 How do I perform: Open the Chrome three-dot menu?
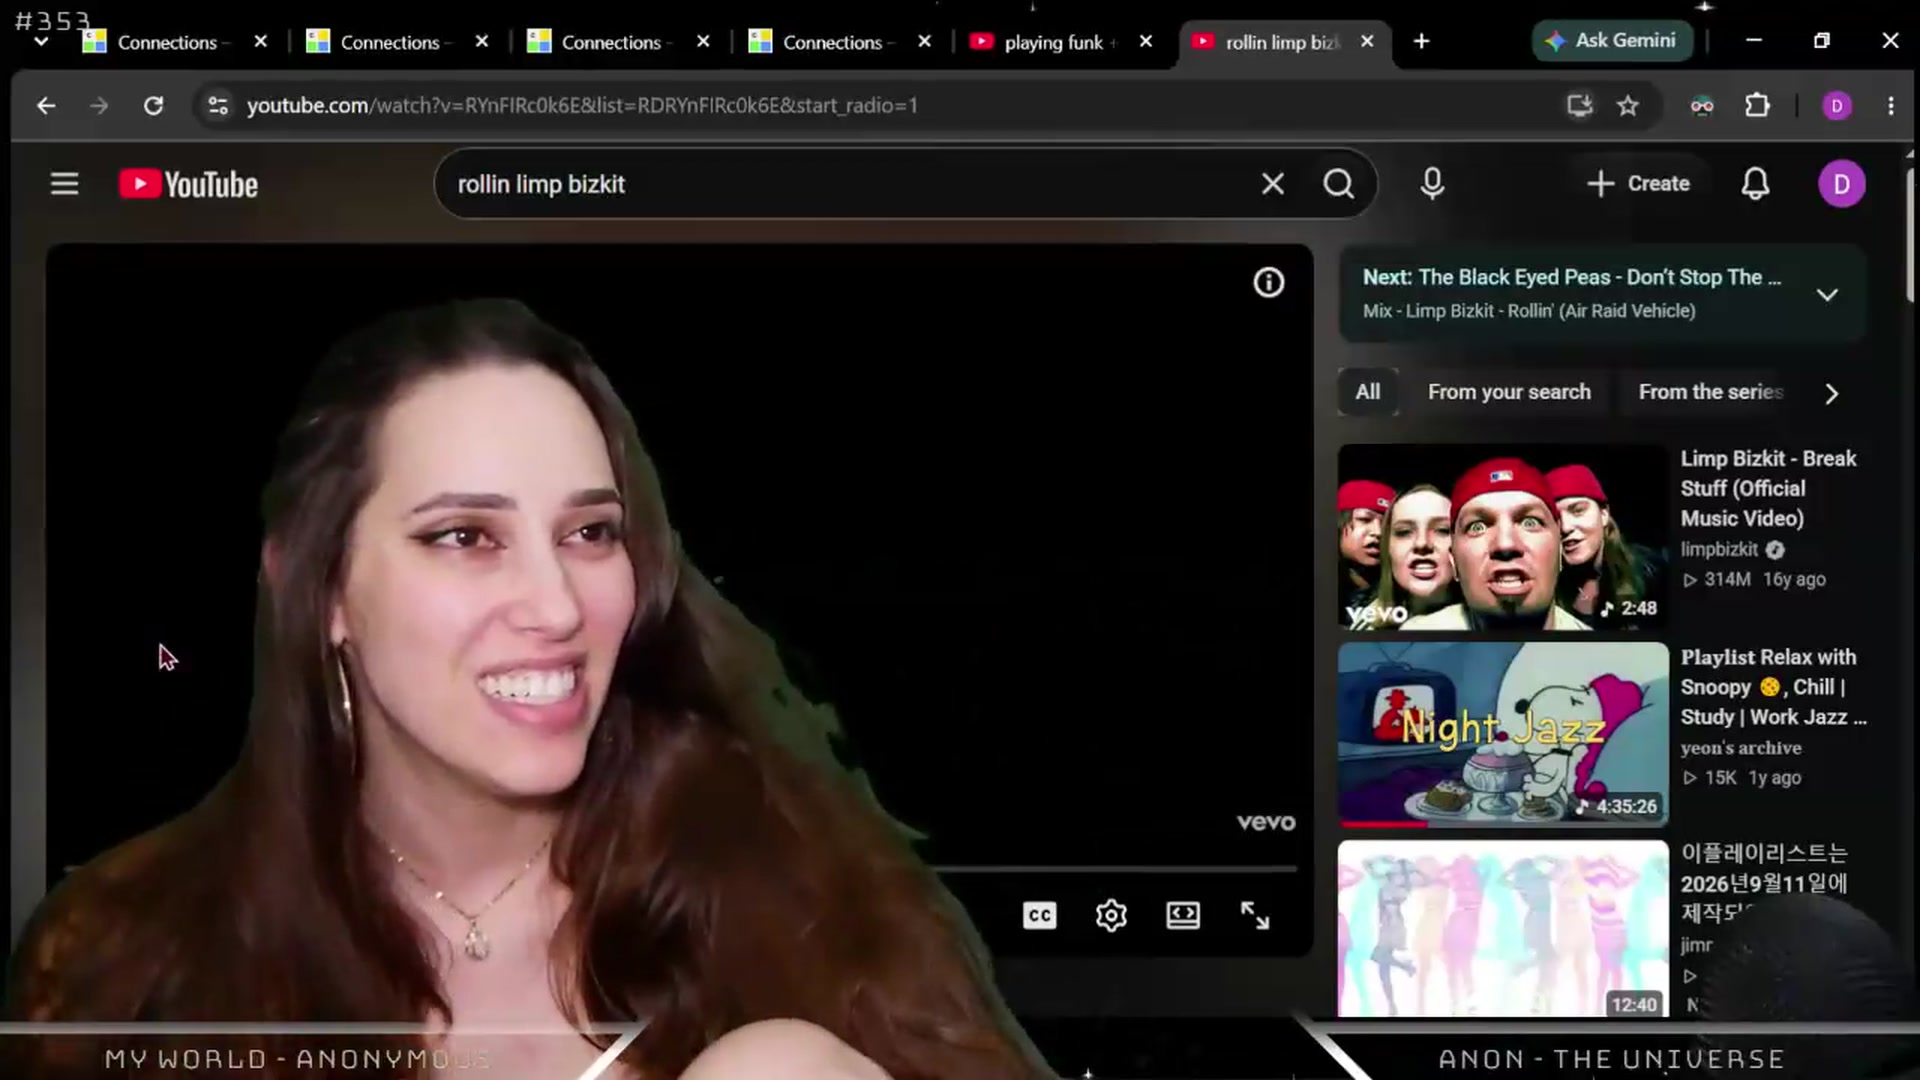click(x=1890, y=105)
